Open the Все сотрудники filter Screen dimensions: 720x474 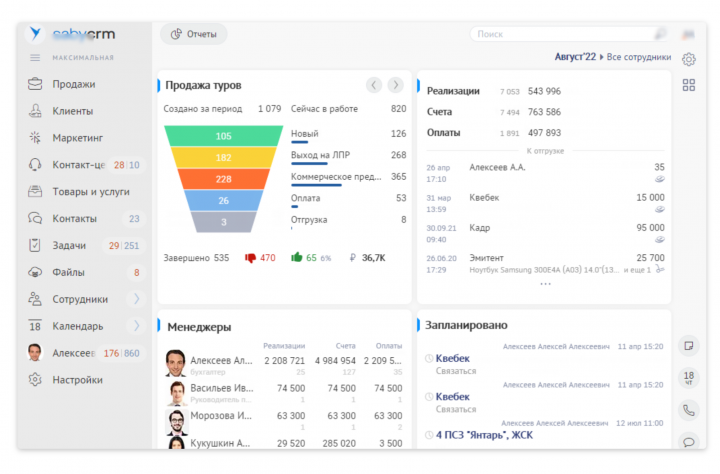point(638,58)
